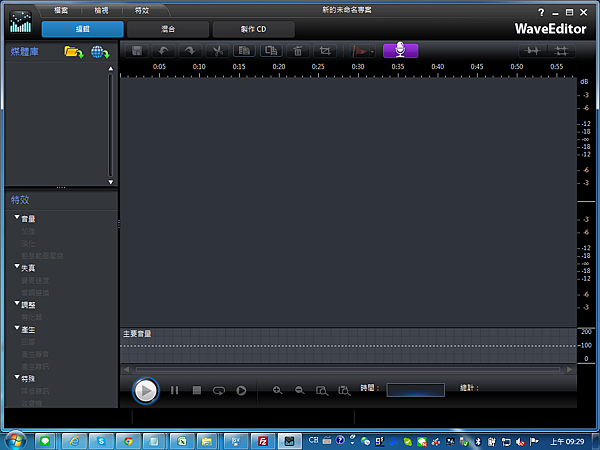Add a marker with the red flag icon

click(359, 51)
